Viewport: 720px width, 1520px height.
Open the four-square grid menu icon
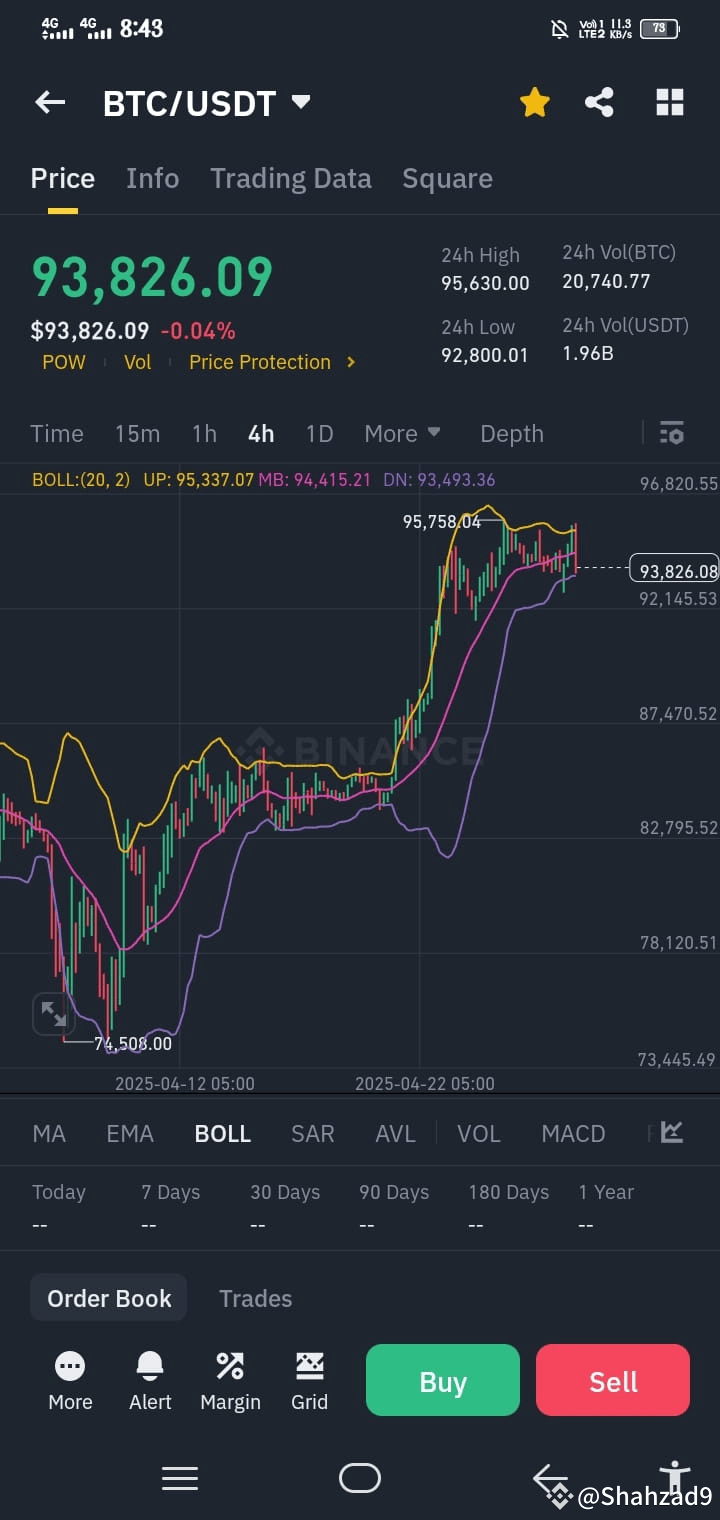pyautogui.click(x=670, y=102)
